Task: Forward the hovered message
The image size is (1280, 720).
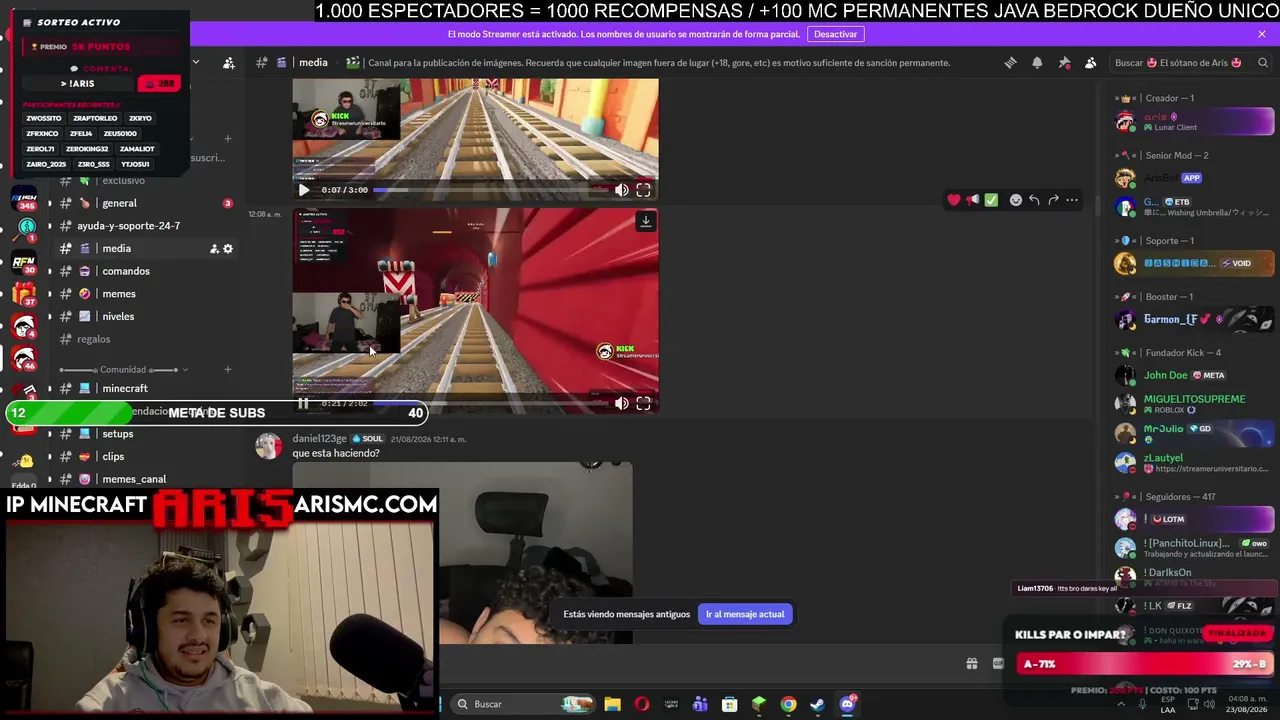Action: point(1053,200)
